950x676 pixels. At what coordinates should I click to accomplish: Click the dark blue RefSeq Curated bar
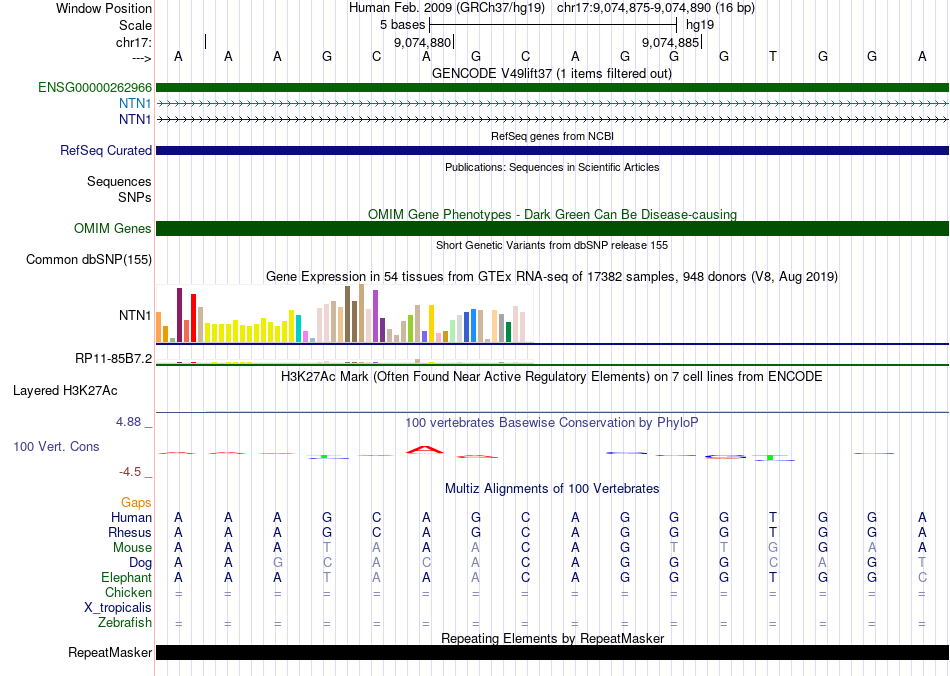[x=552, y=150]
